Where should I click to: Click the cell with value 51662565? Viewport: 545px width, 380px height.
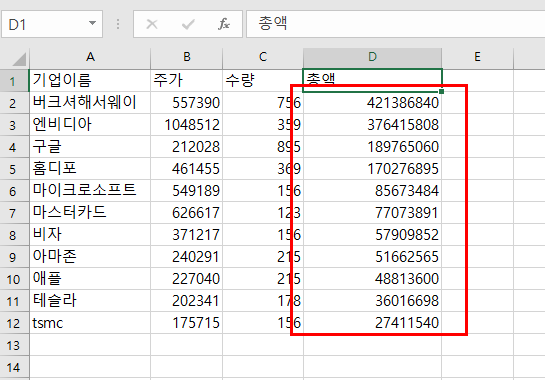click(372, 257)
